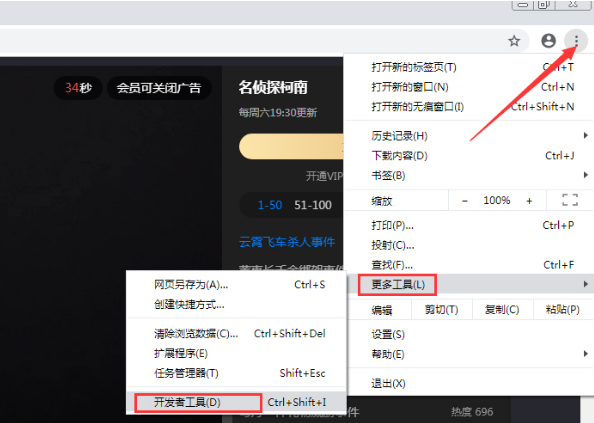
Task: Click the fullscreen icon in zoom row
Action: 570,200
